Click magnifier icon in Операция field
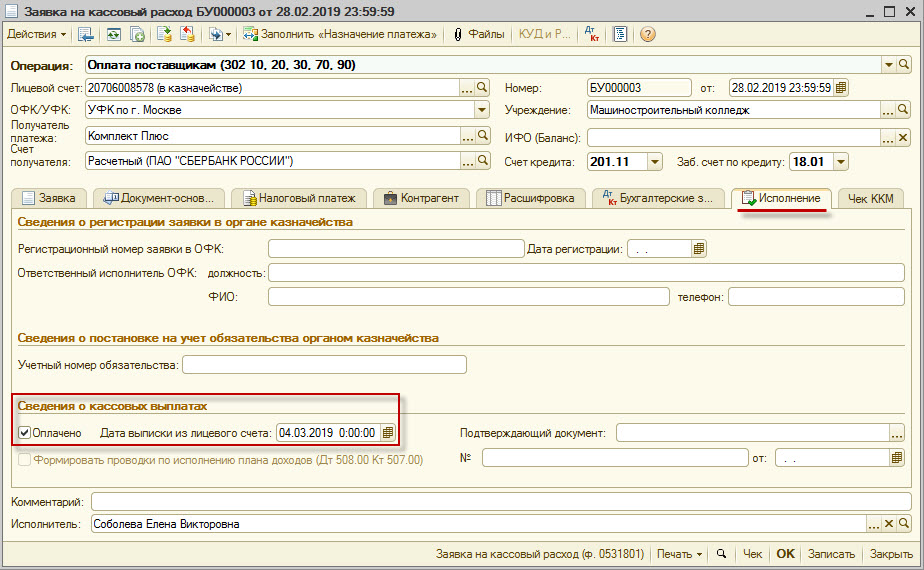The height and width of the screenshot is (570, 924). (904, 64)
